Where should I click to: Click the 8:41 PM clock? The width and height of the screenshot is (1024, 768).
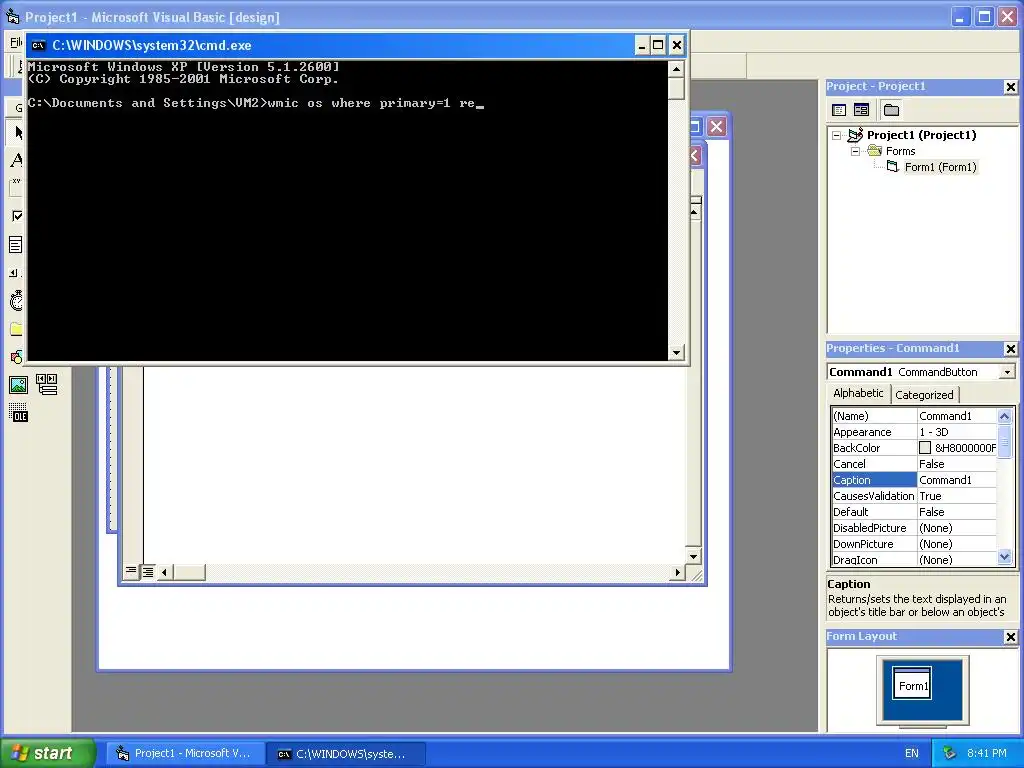987,754
